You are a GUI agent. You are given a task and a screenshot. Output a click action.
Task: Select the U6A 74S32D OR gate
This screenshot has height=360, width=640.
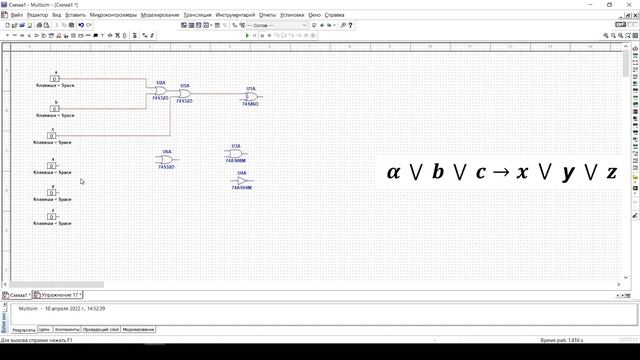(167, 160)
